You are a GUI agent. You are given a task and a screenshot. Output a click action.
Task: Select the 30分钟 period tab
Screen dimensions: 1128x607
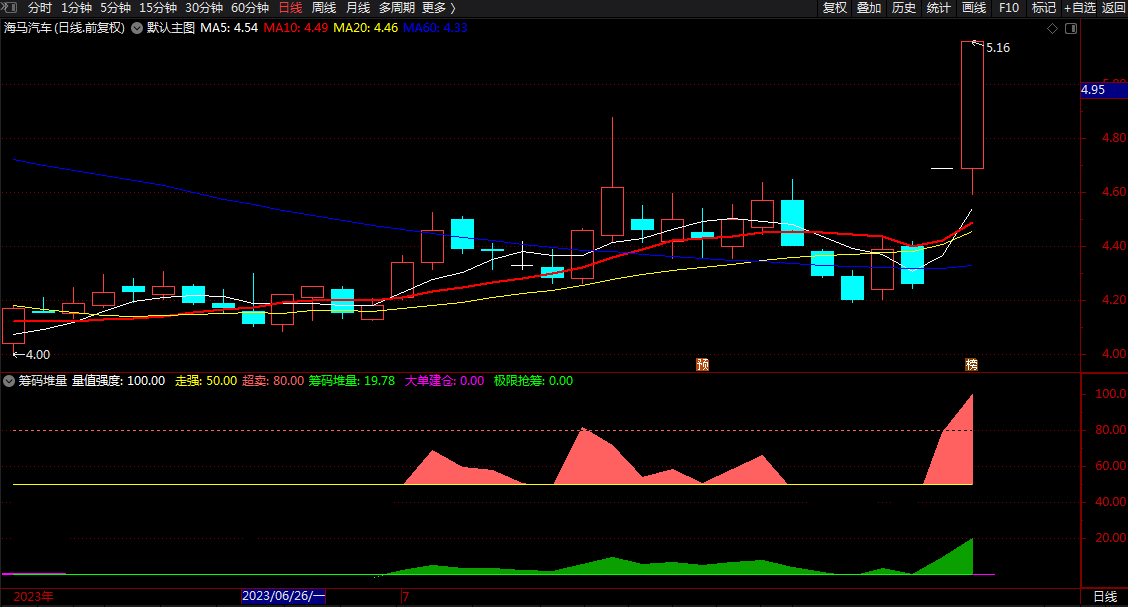204,8
